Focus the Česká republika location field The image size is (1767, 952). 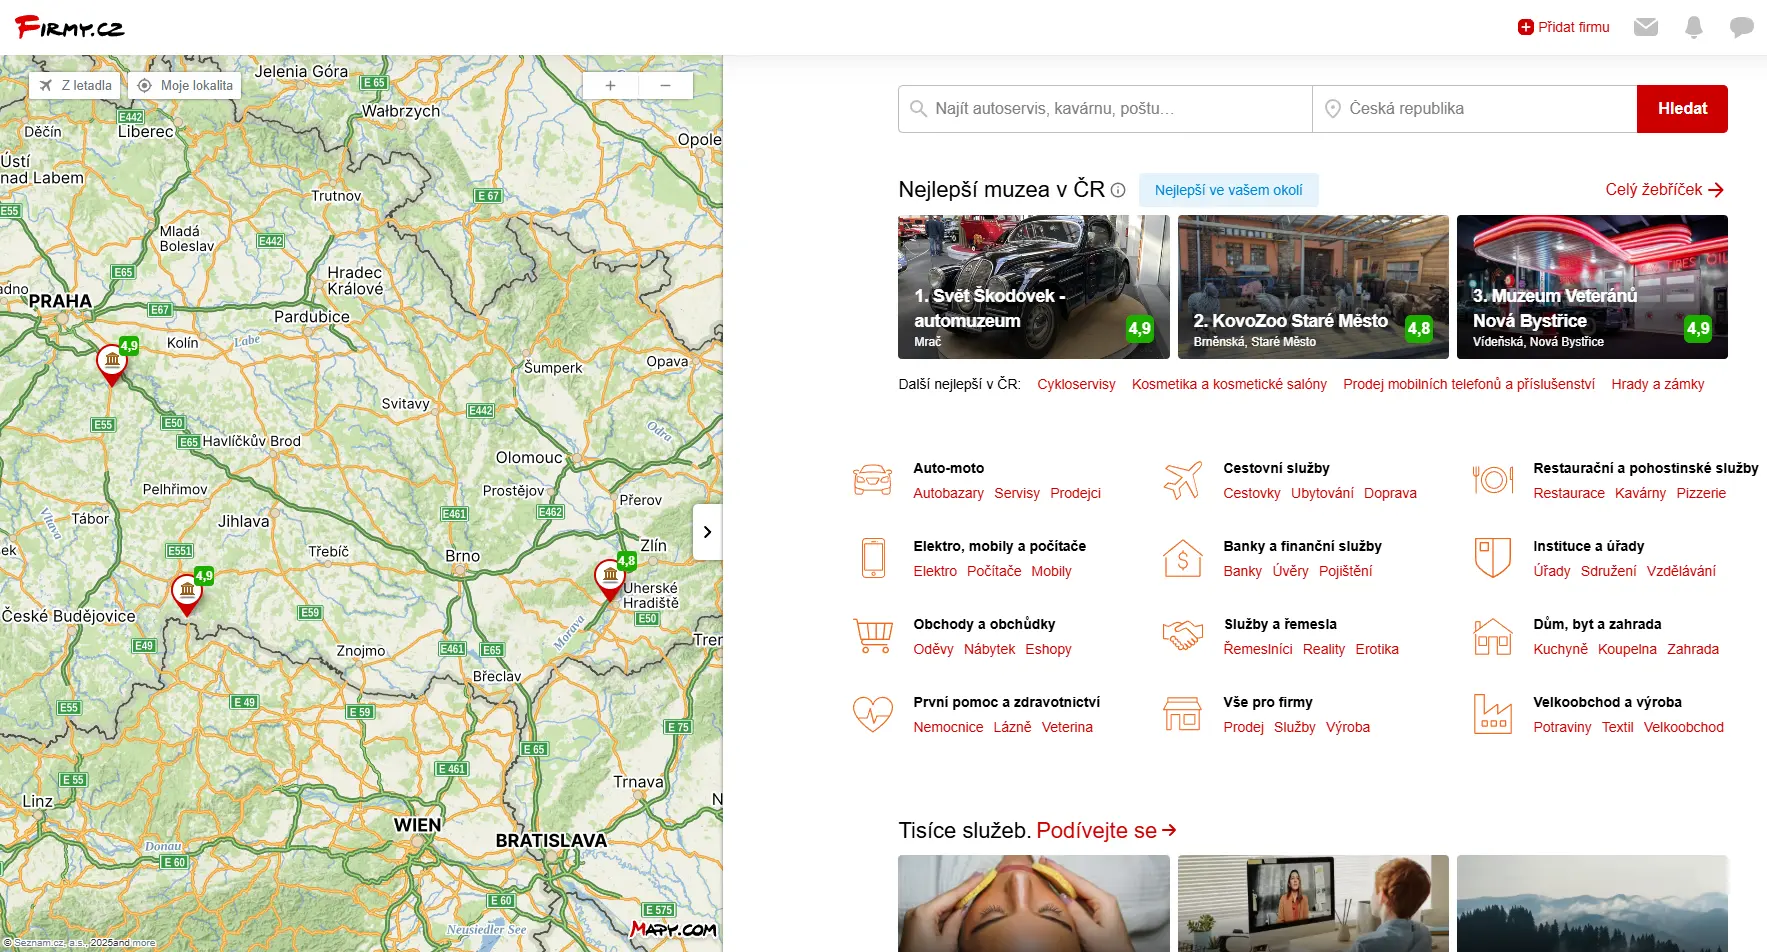1474,108
